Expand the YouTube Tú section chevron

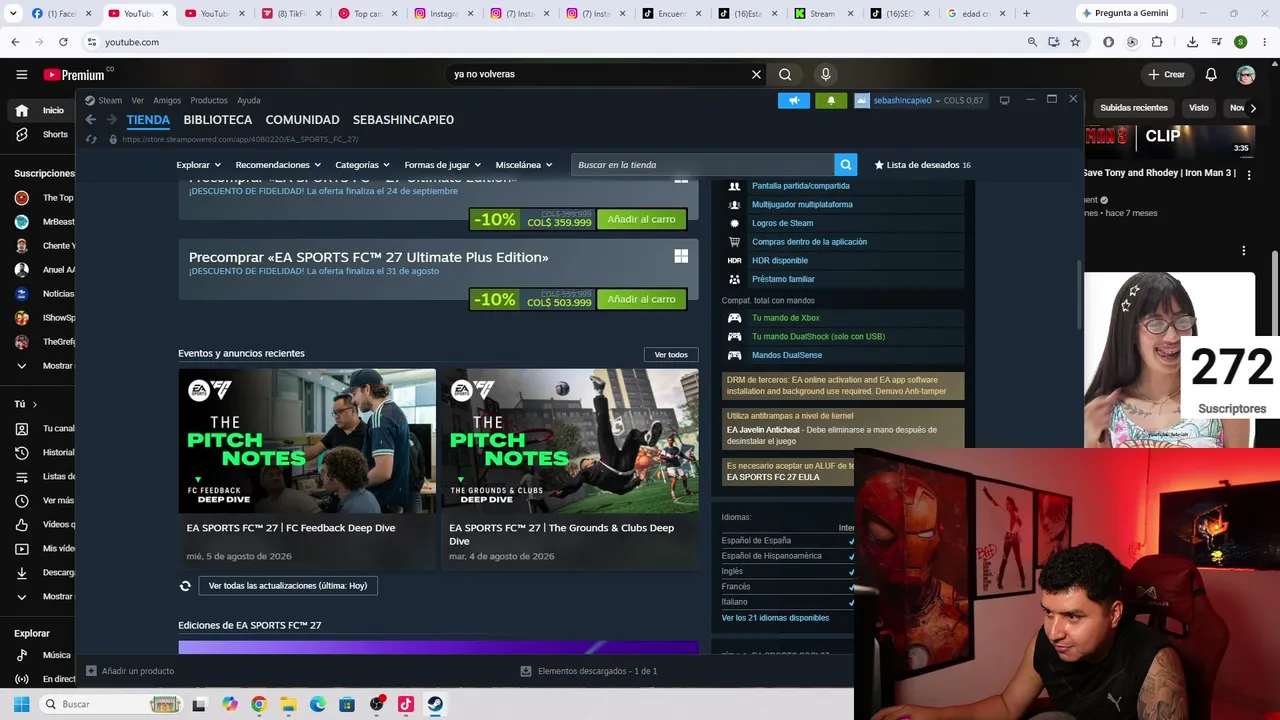click(x=34, y=404)
